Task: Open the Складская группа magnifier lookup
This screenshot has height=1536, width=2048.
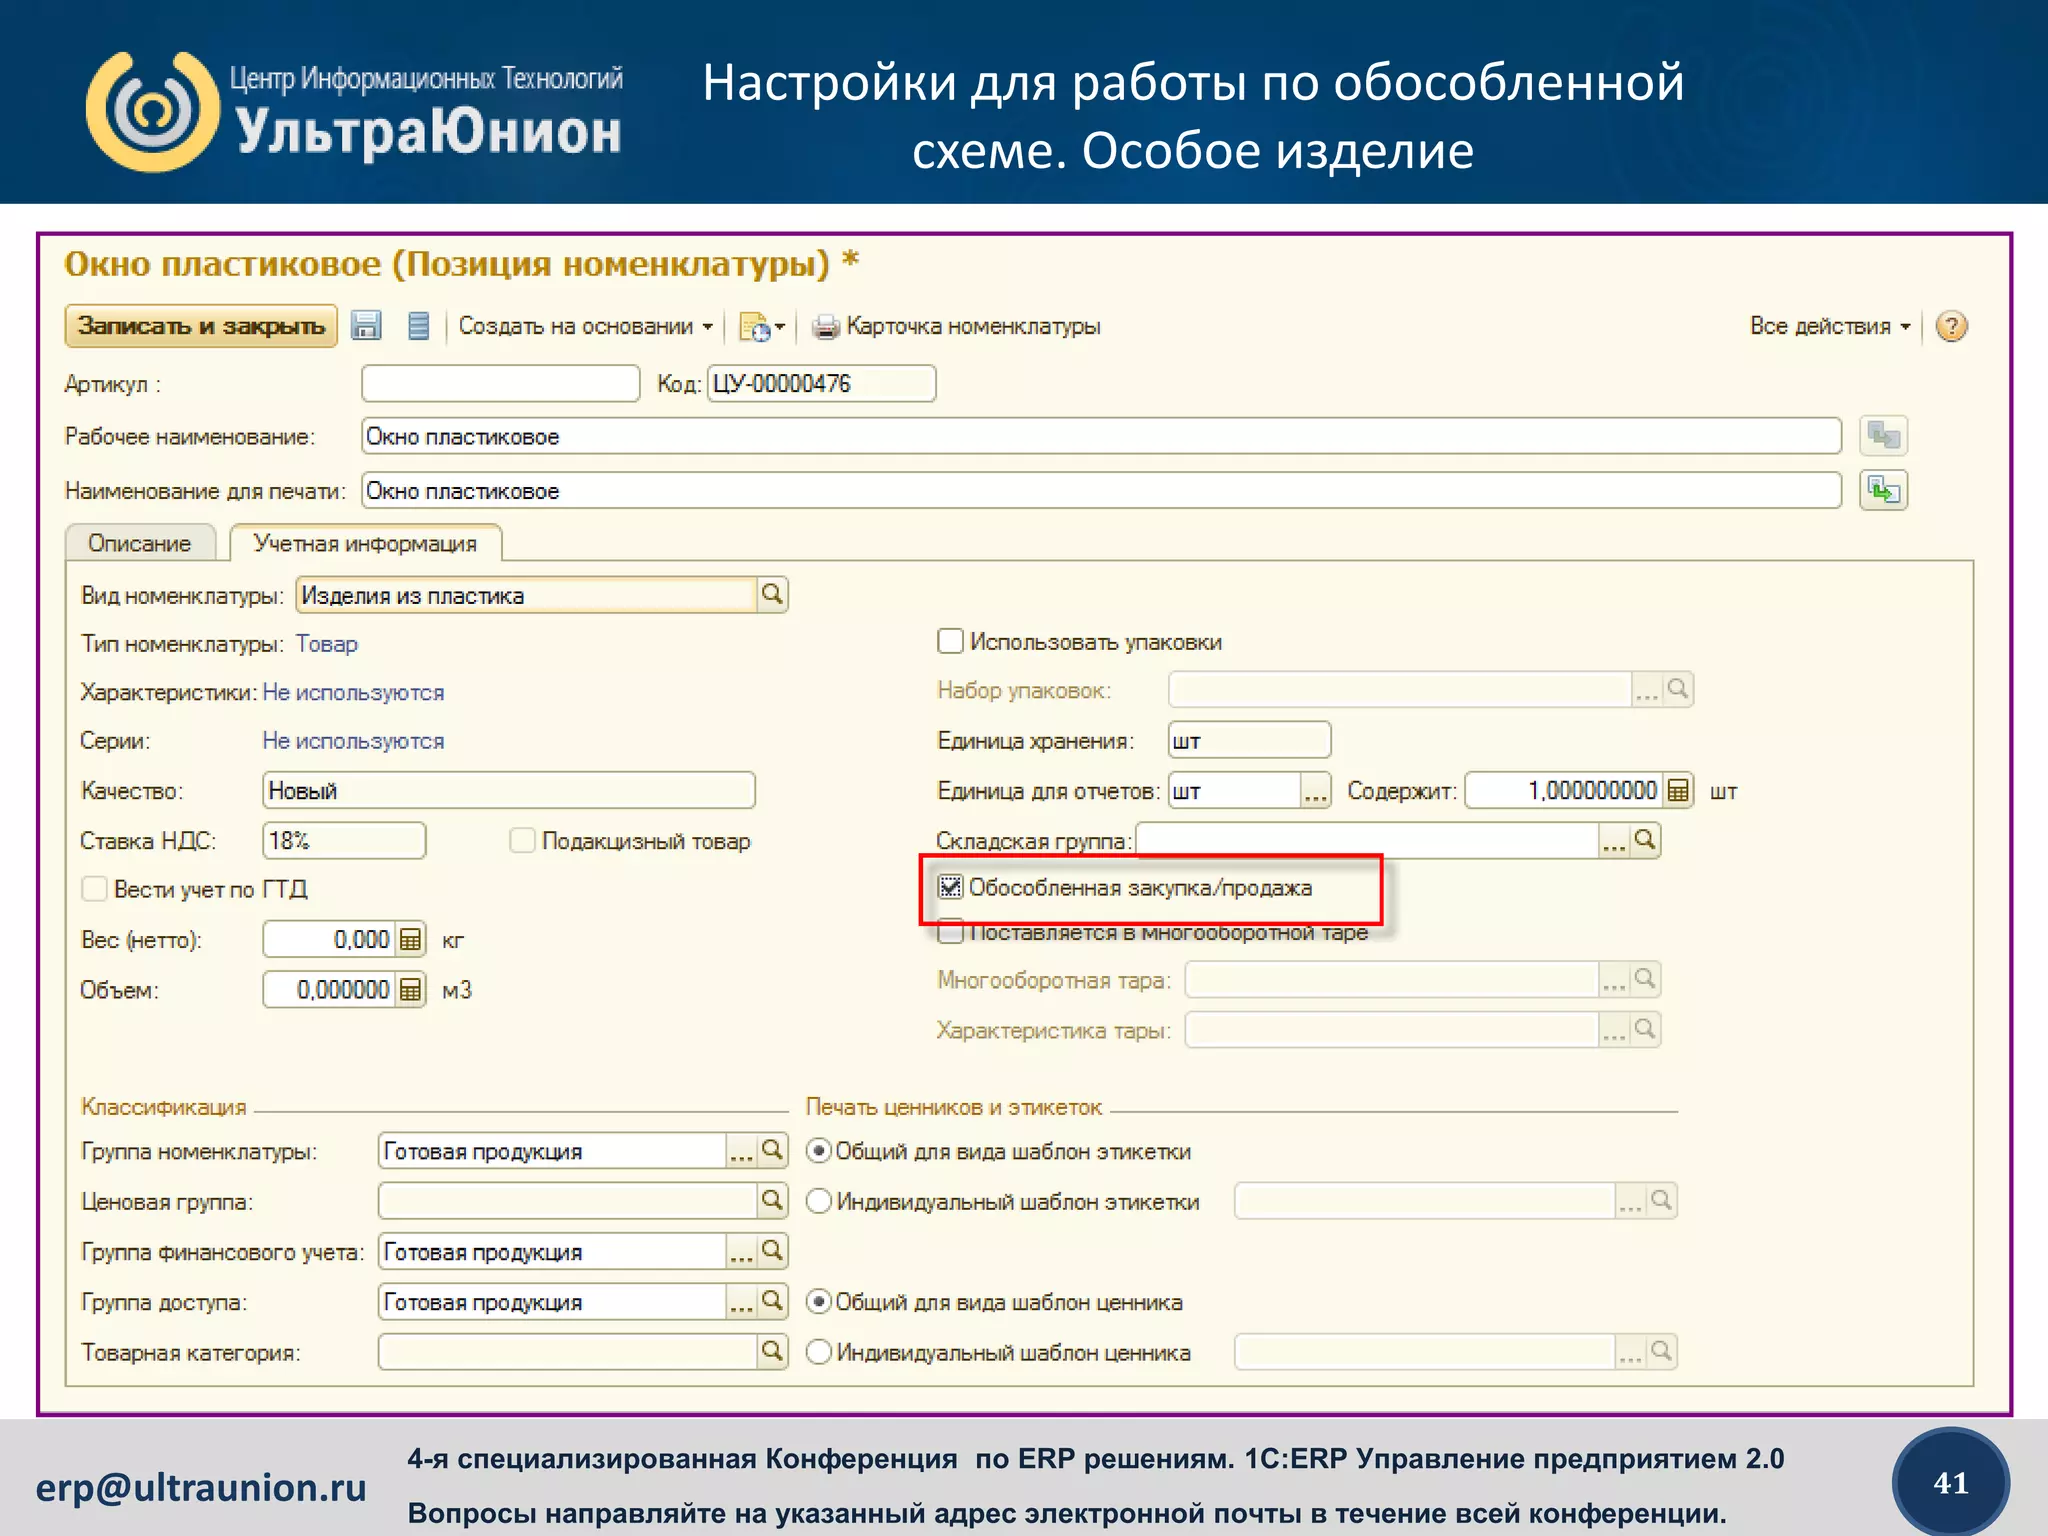Action: coord(1645,841)
